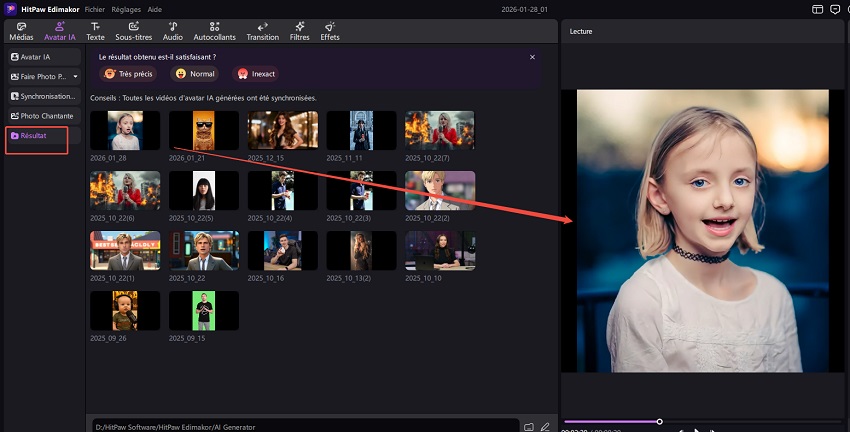
Task: Open the Transition panel
Action: click(x=262, y=31)
